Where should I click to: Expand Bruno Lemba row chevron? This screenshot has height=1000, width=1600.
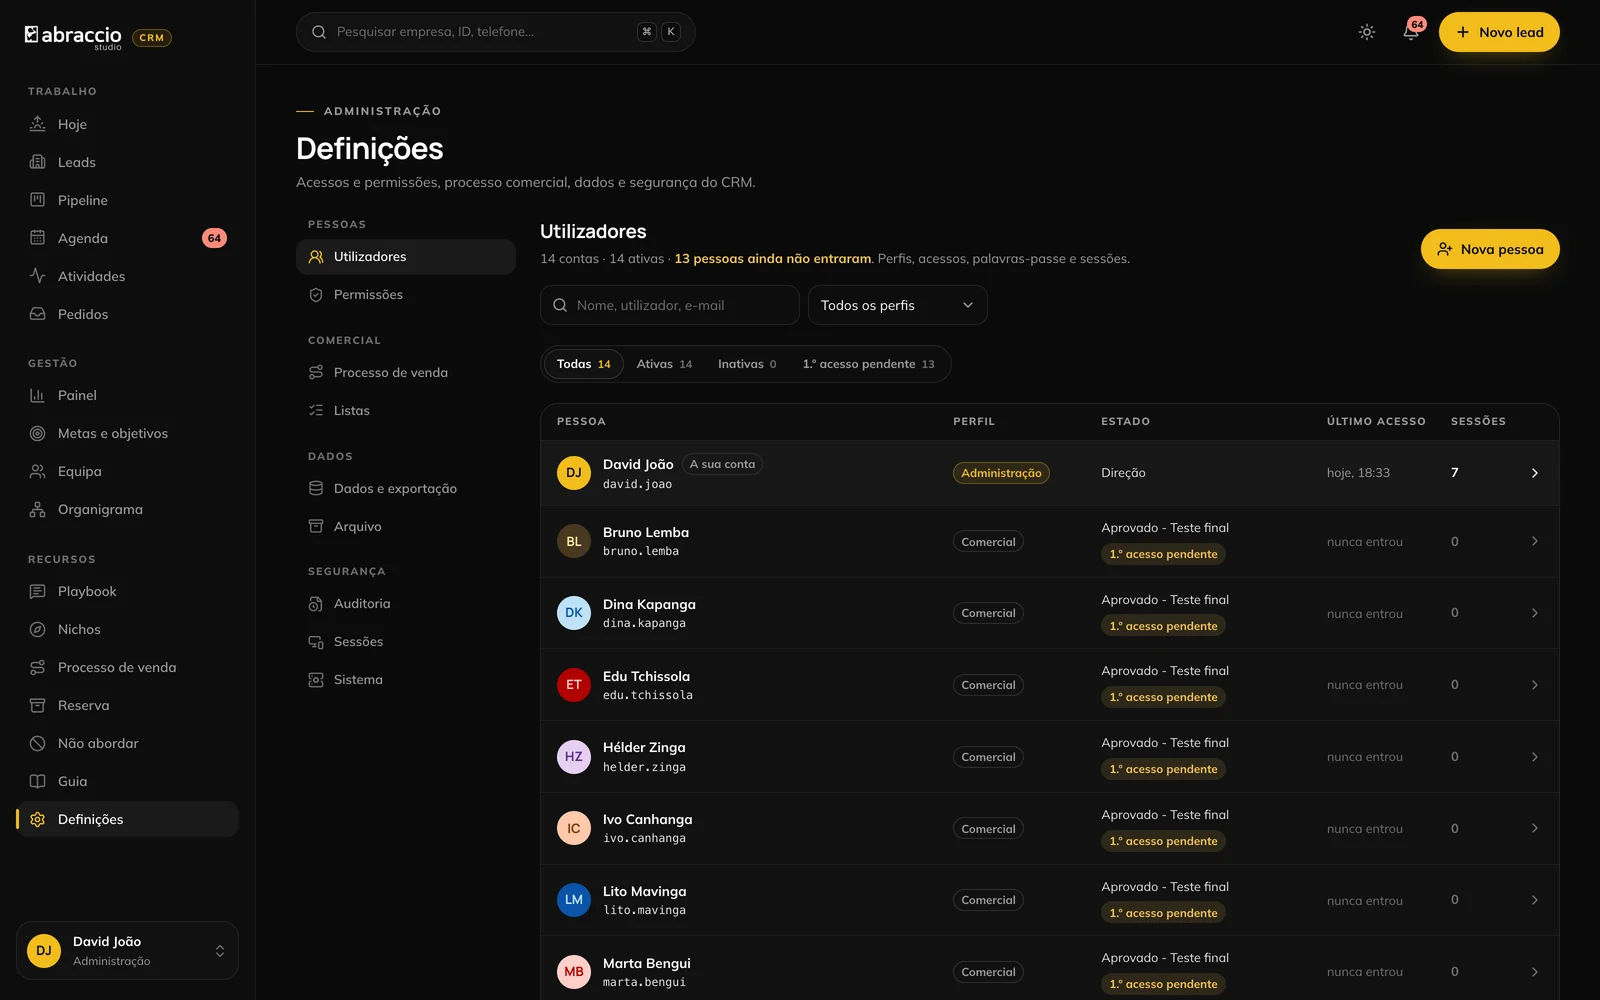(1534, 541)
